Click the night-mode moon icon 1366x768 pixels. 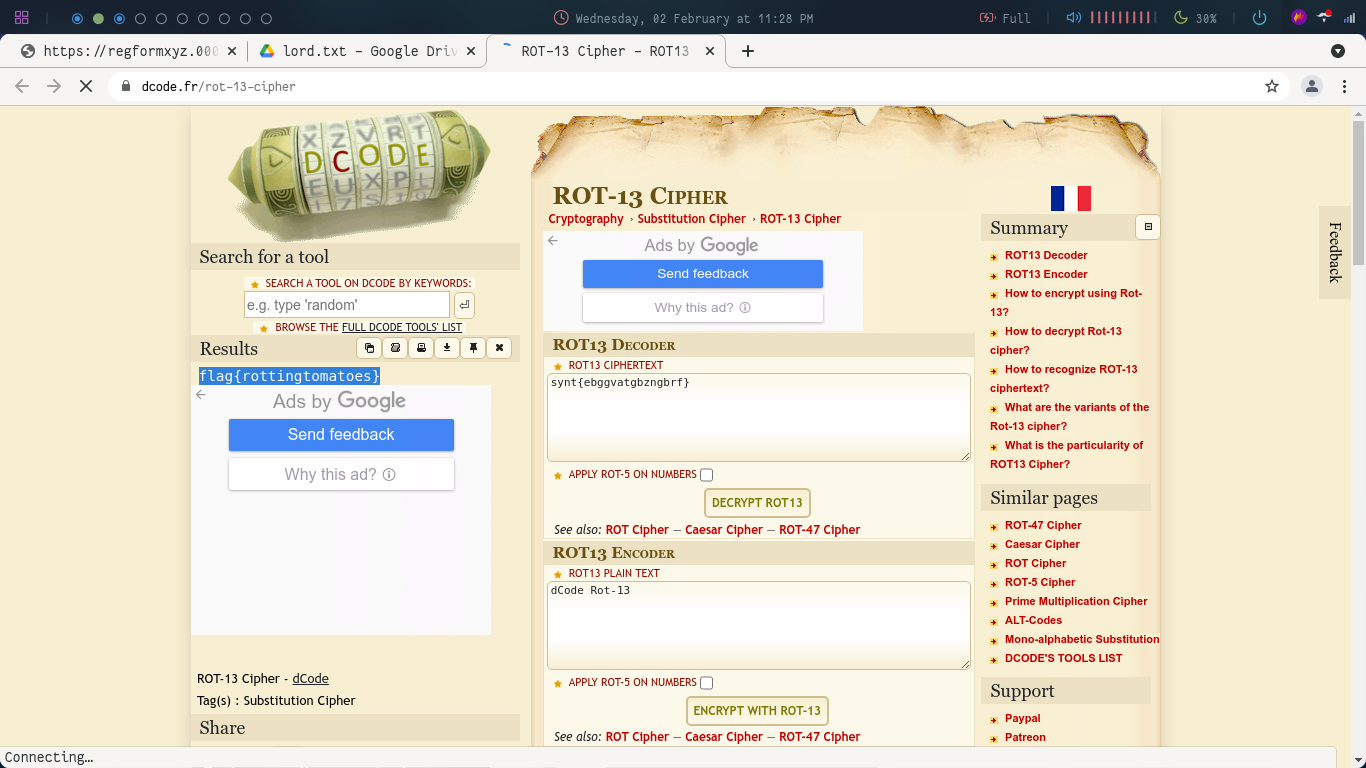tap(1180, 18)
